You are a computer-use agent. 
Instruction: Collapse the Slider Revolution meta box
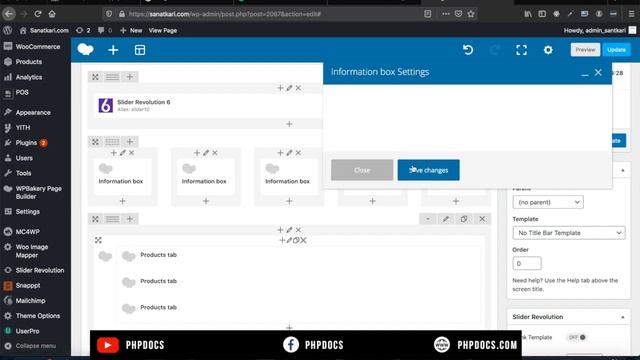click(x=623, y=317)
